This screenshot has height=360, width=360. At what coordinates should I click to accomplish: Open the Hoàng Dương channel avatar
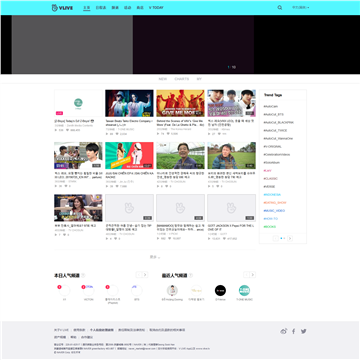point(172,290)
